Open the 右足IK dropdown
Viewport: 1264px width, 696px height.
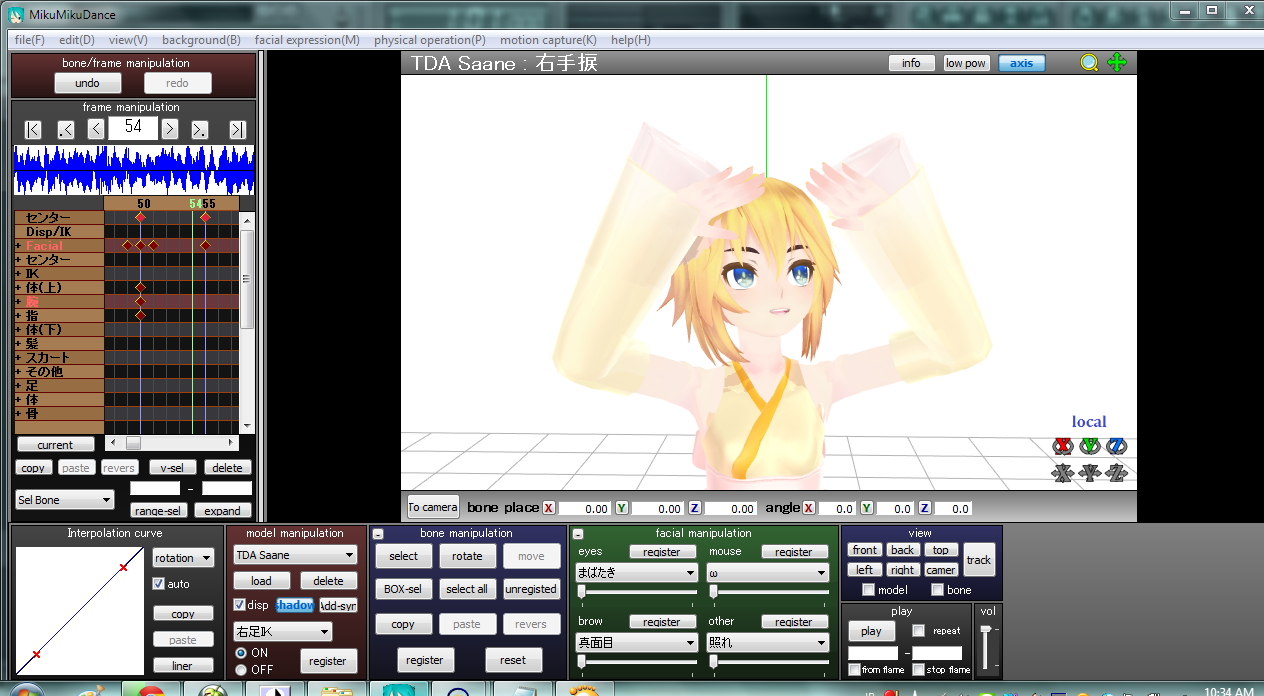point(282,632)
